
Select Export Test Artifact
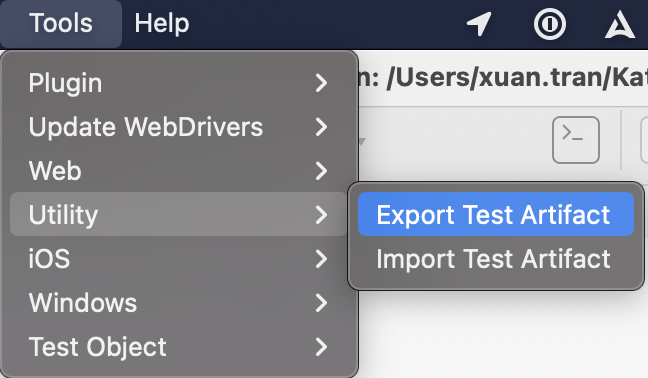tap(496, 214)
